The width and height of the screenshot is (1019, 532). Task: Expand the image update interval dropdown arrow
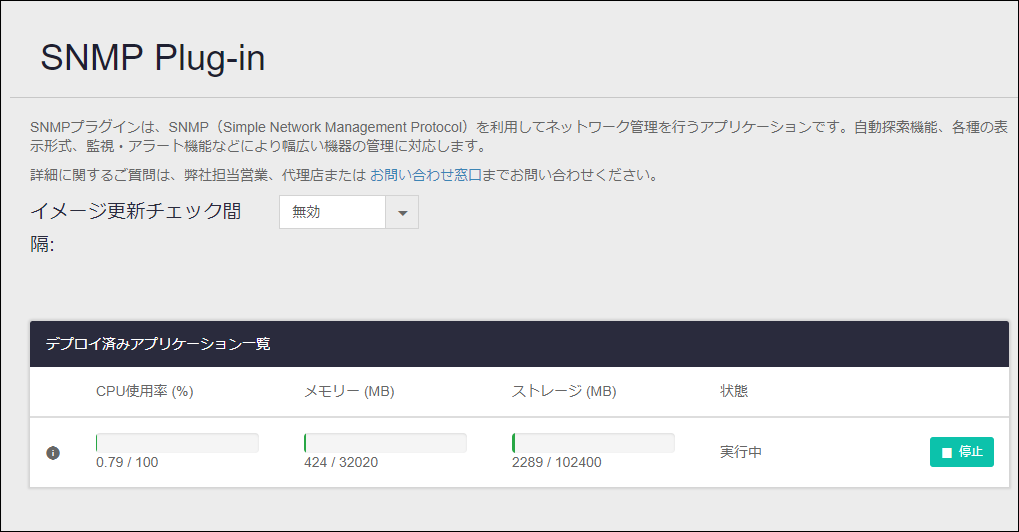click(402, 212)
